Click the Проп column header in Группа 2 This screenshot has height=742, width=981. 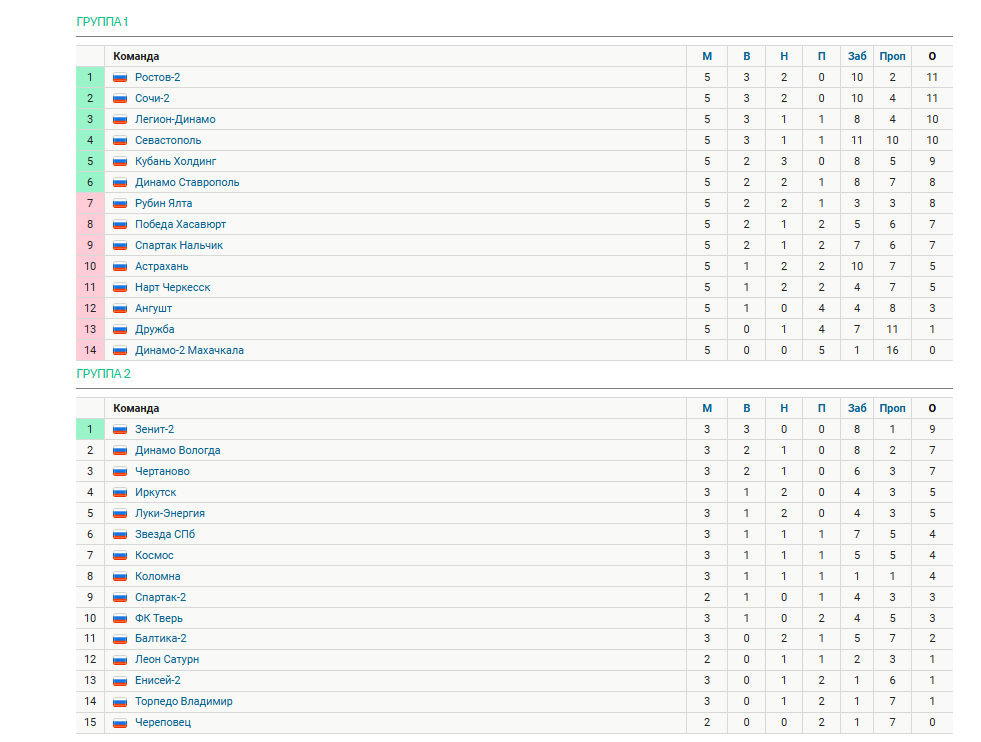click(x=892, y=409)
